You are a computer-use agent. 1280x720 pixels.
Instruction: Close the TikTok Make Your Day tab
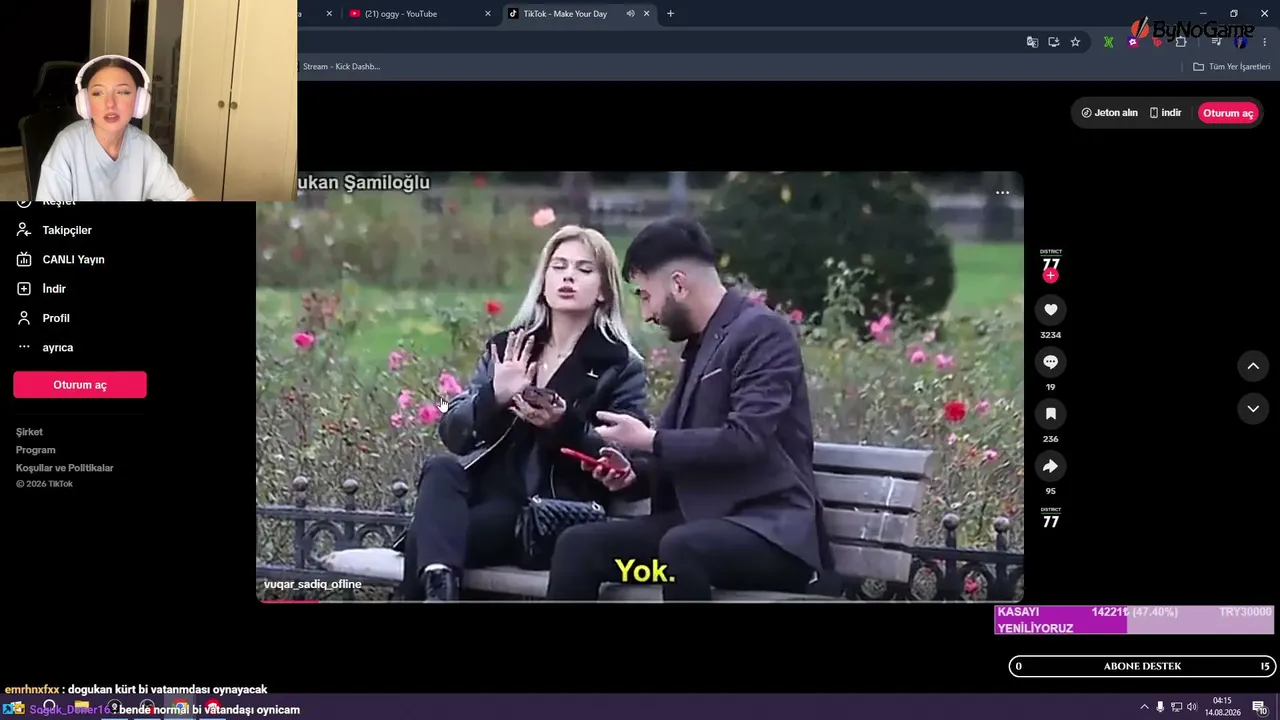click(x=647, y=14)
